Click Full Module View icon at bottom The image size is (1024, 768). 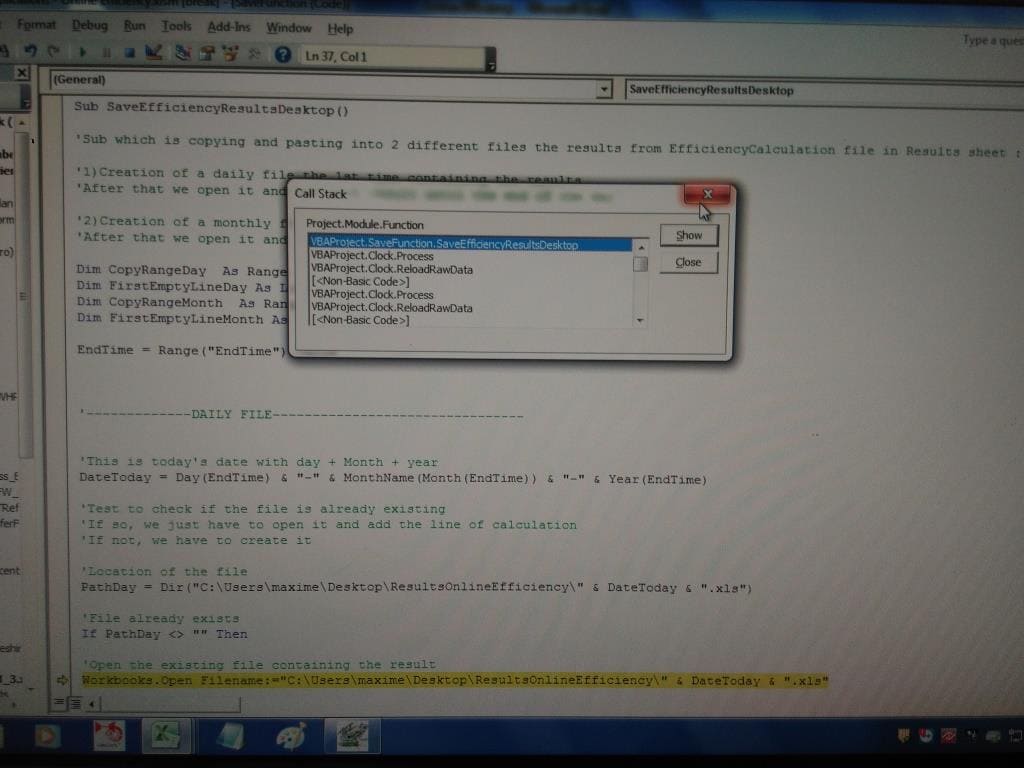(x=74, y=703)
